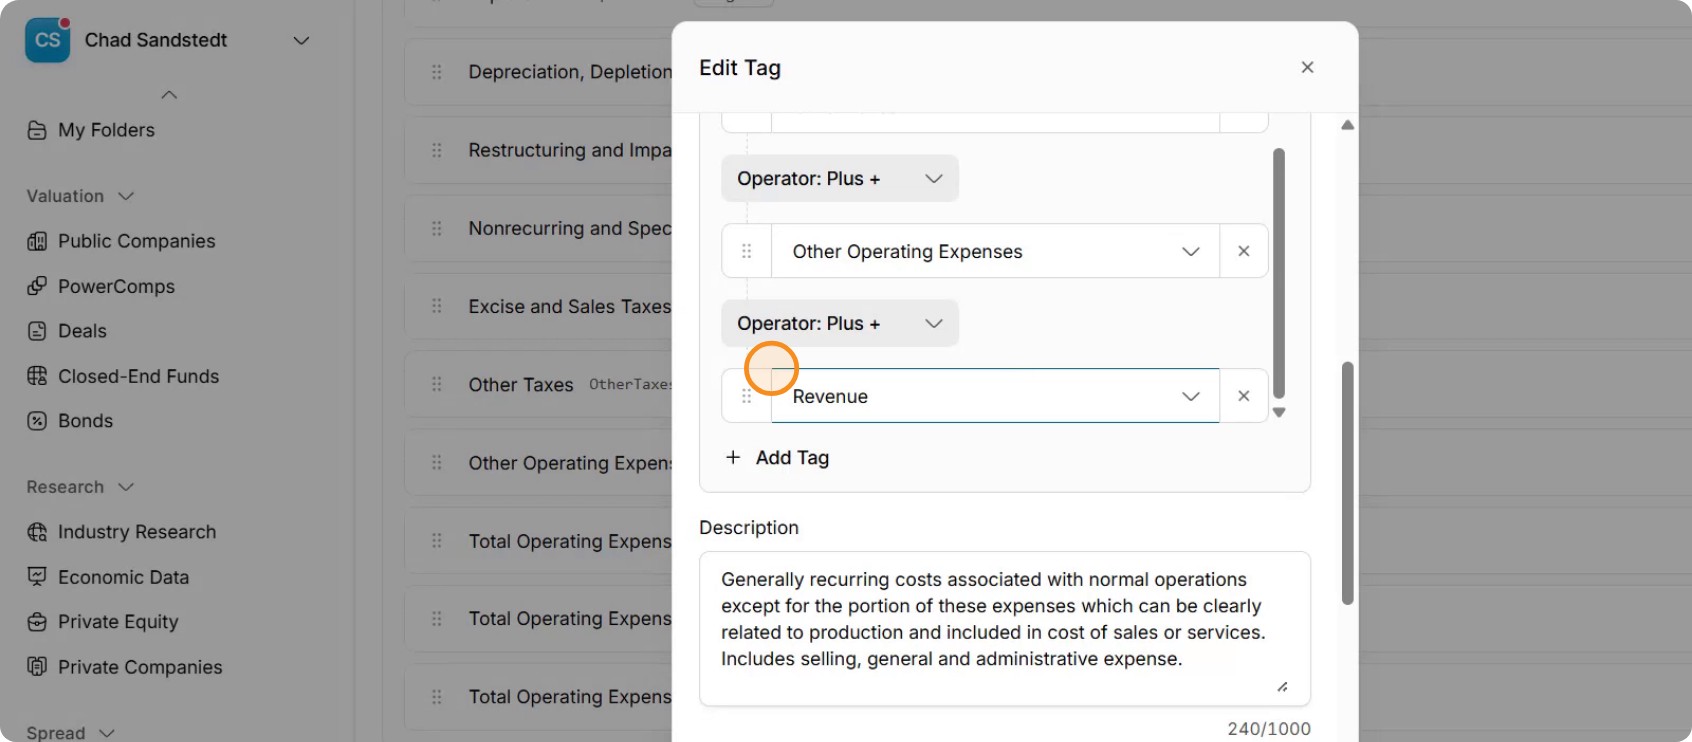The width and height of the screenshot is (1692, 742).
Task: Click the Industry Research globe icon
Action: point(37,532)
